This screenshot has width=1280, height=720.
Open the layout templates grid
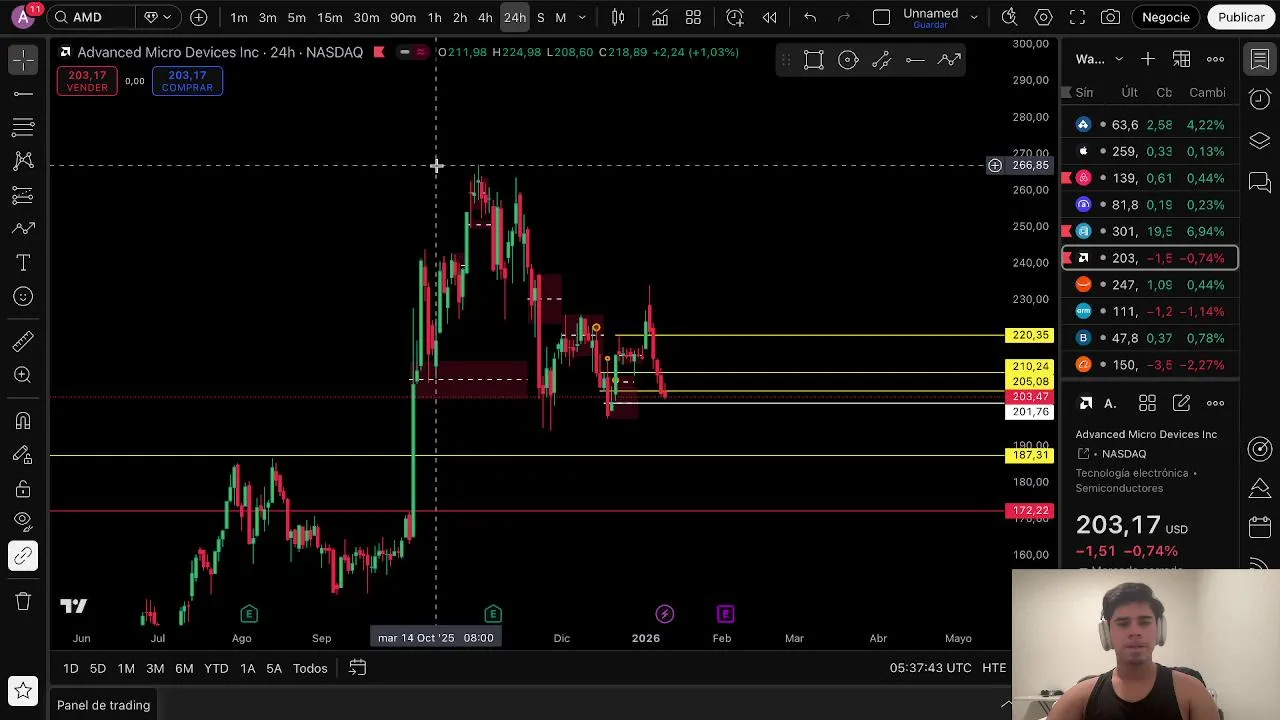point(693,17)
